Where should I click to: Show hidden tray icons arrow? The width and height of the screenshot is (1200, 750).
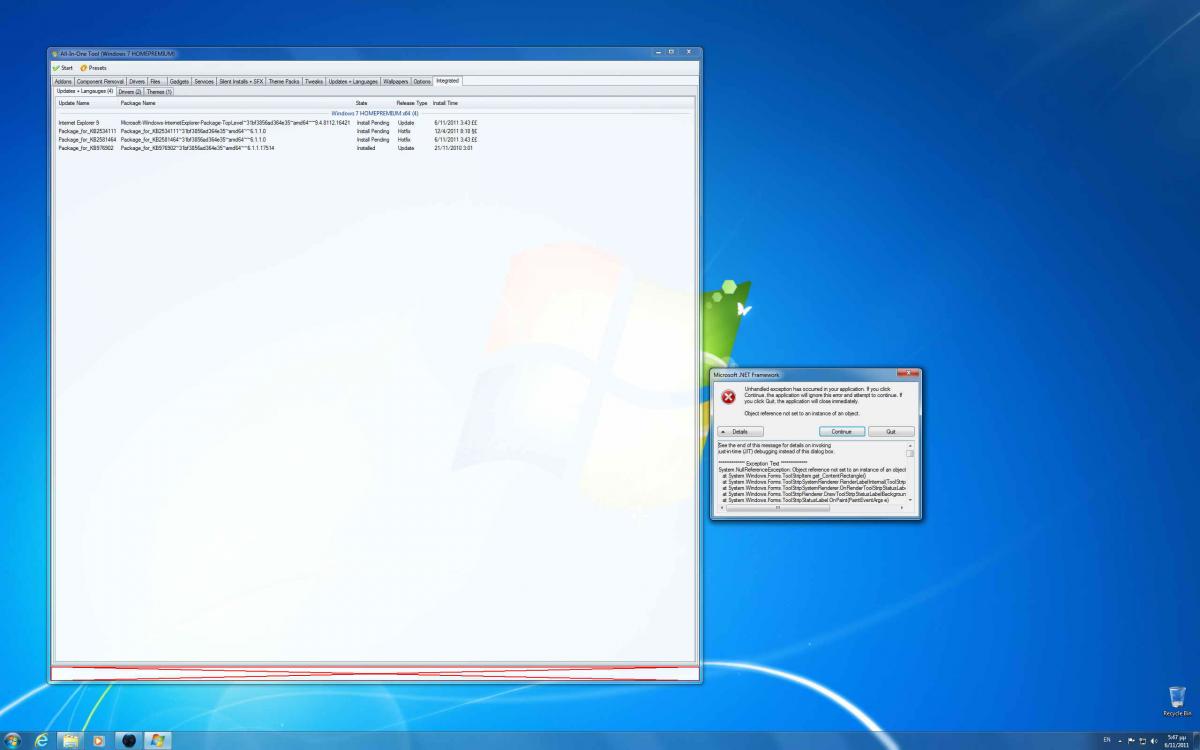1120,740
